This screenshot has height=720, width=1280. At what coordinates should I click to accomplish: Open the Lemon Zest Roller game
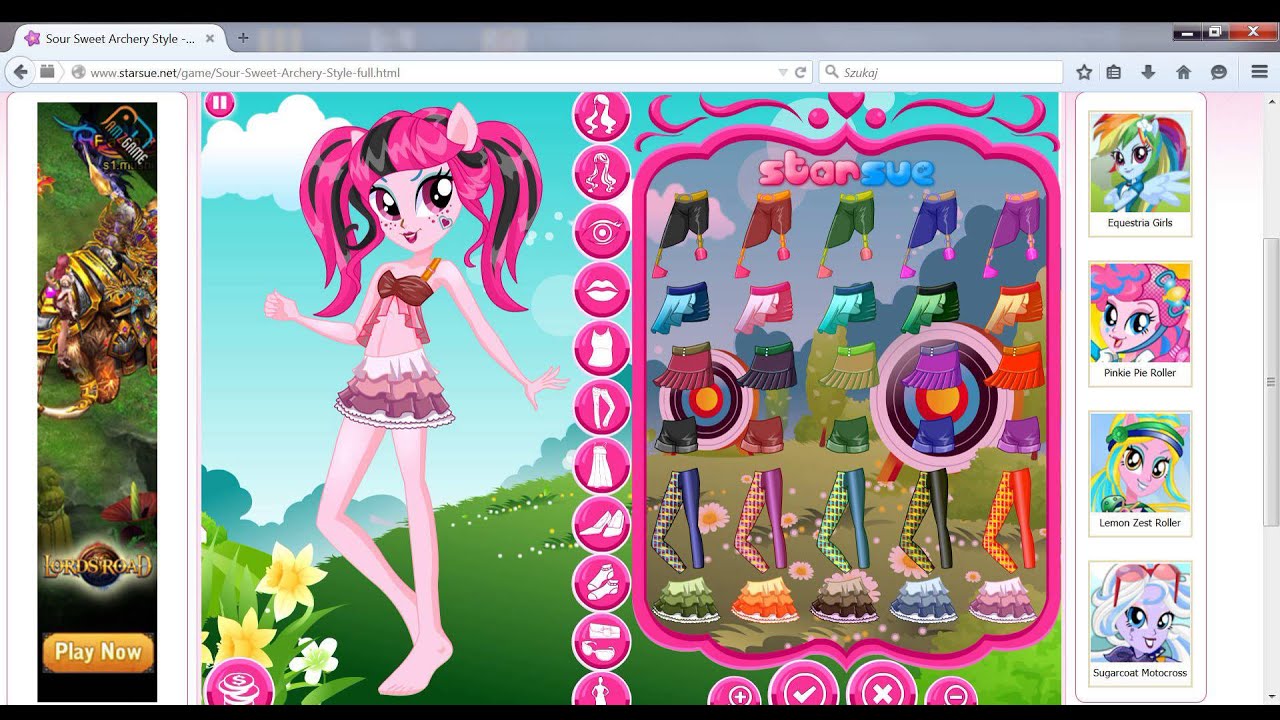(x=1140, y=474)
